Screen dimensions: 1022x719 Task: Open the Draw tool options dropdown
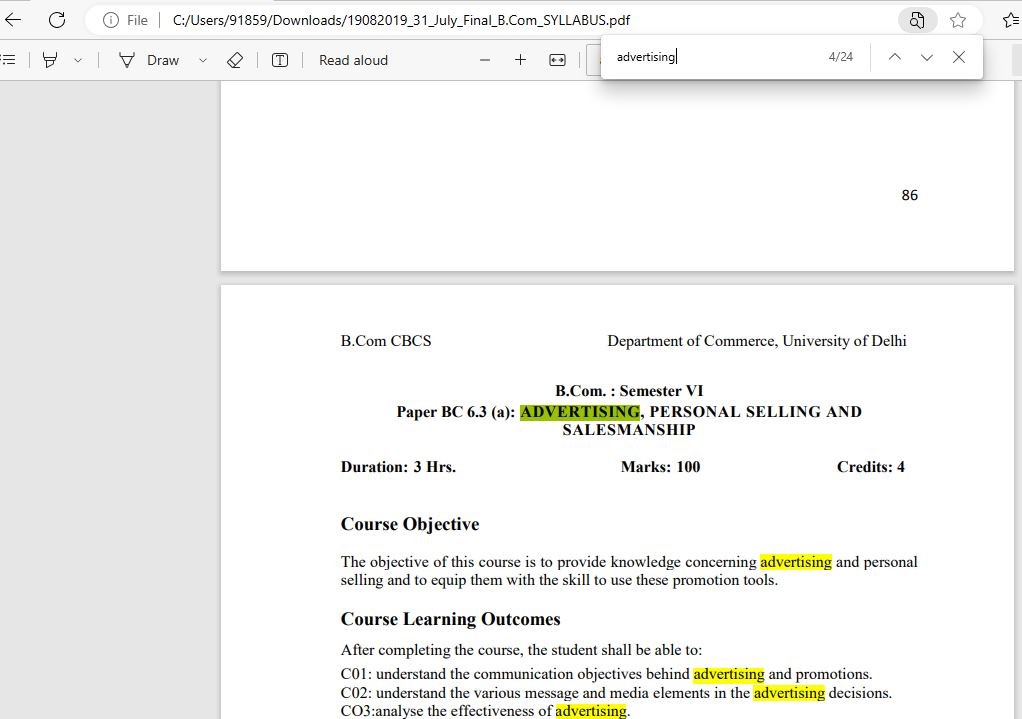click(203, 60)
